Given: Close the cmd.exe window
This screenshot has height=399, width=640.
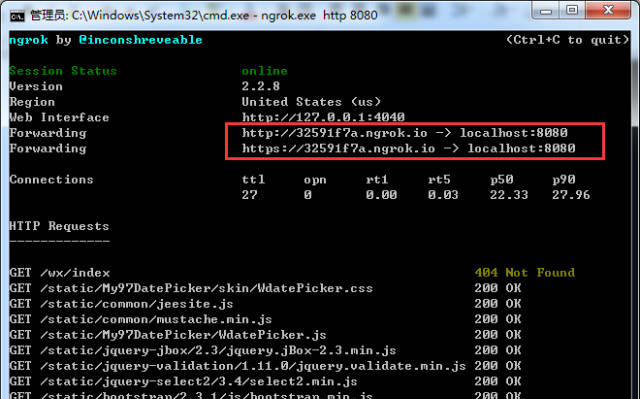Looking at the screenshot, I should [608, 10].
